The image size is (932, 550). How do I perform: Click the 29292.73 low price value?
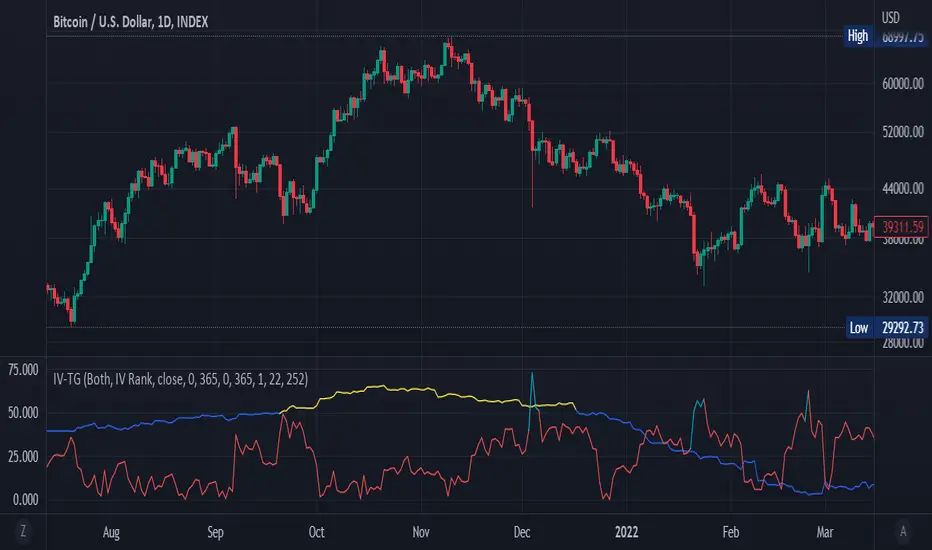click(903, 327)
